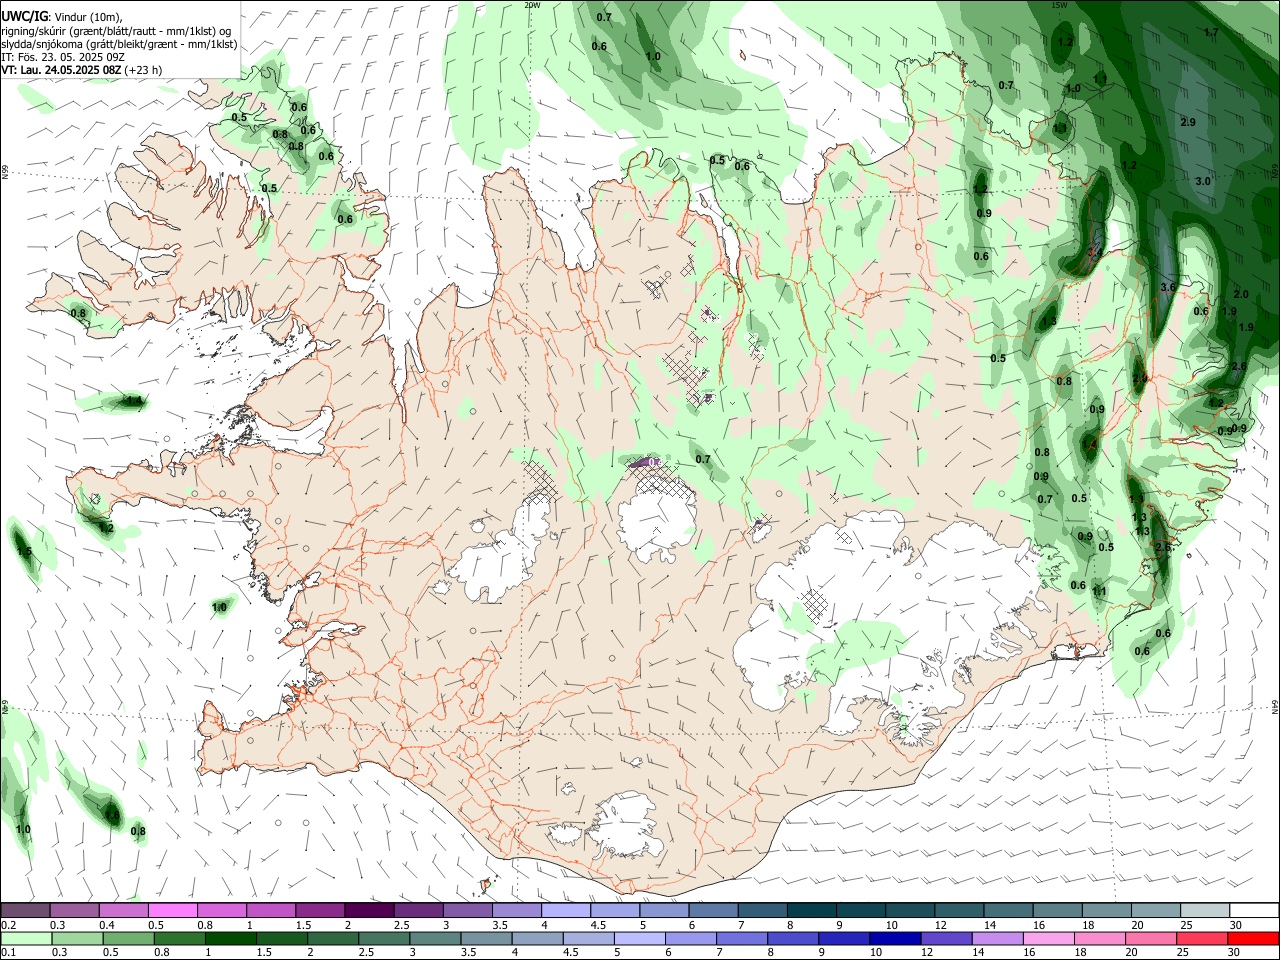
Task: Click the "2.9" precipitation value on the map
Action: tap(1188, 122)
